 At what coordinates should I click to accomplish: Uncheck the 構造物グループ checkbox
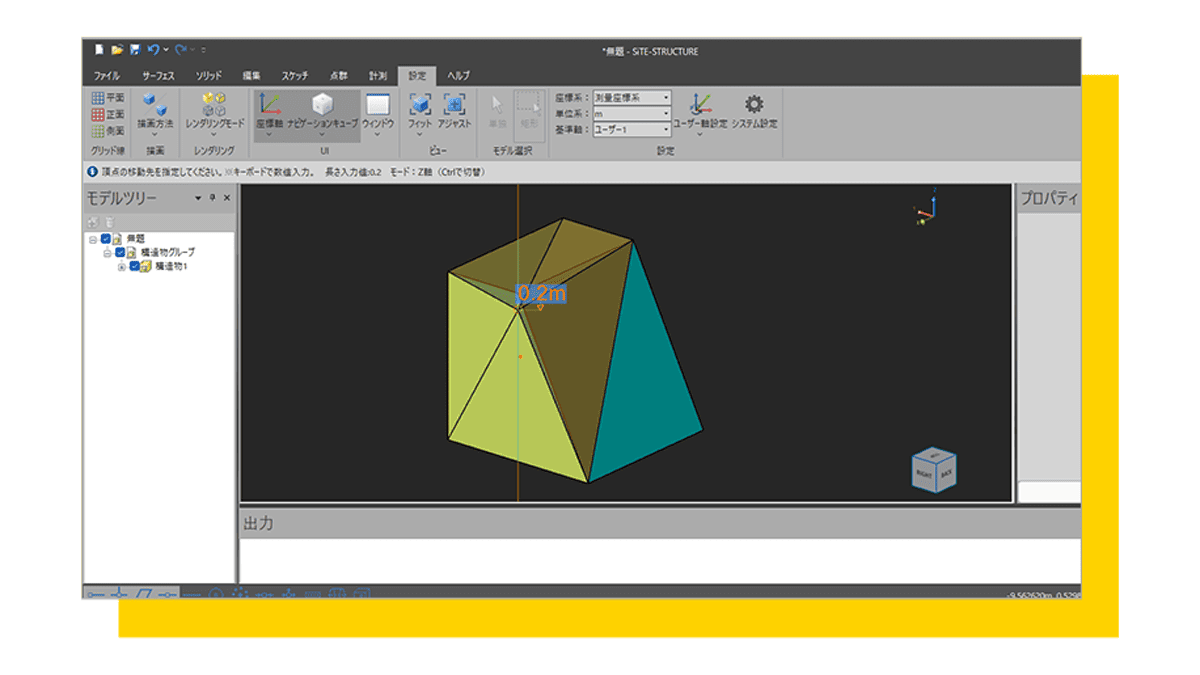tap(120, 253)
